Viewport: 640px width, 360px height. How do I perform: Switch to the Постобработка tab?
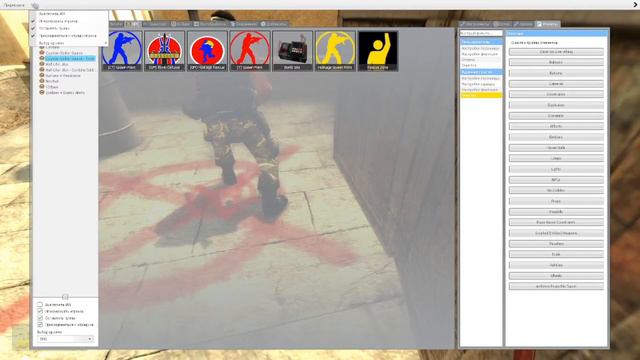tap(210, 24)
